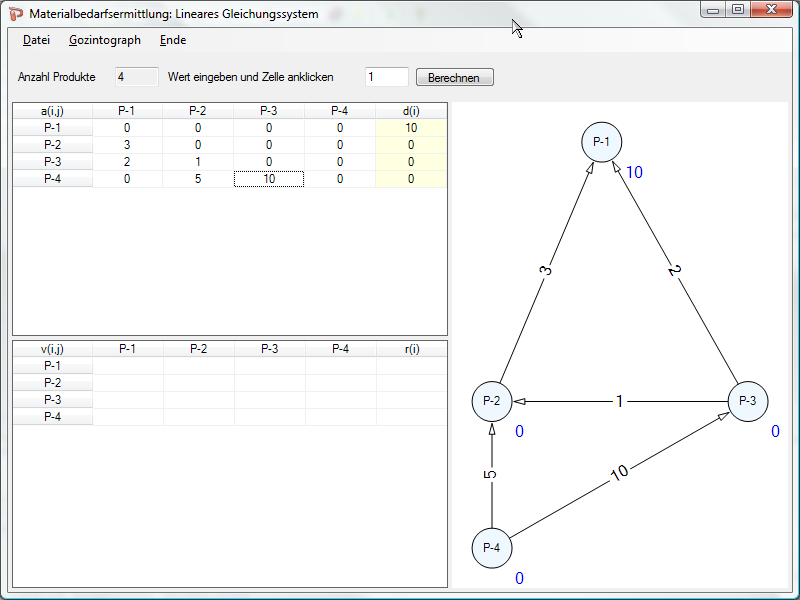The image size is (800, 600).
Task: Select the P-1 node in the graph
Action: pyautogui.click(x=601, y=142)
